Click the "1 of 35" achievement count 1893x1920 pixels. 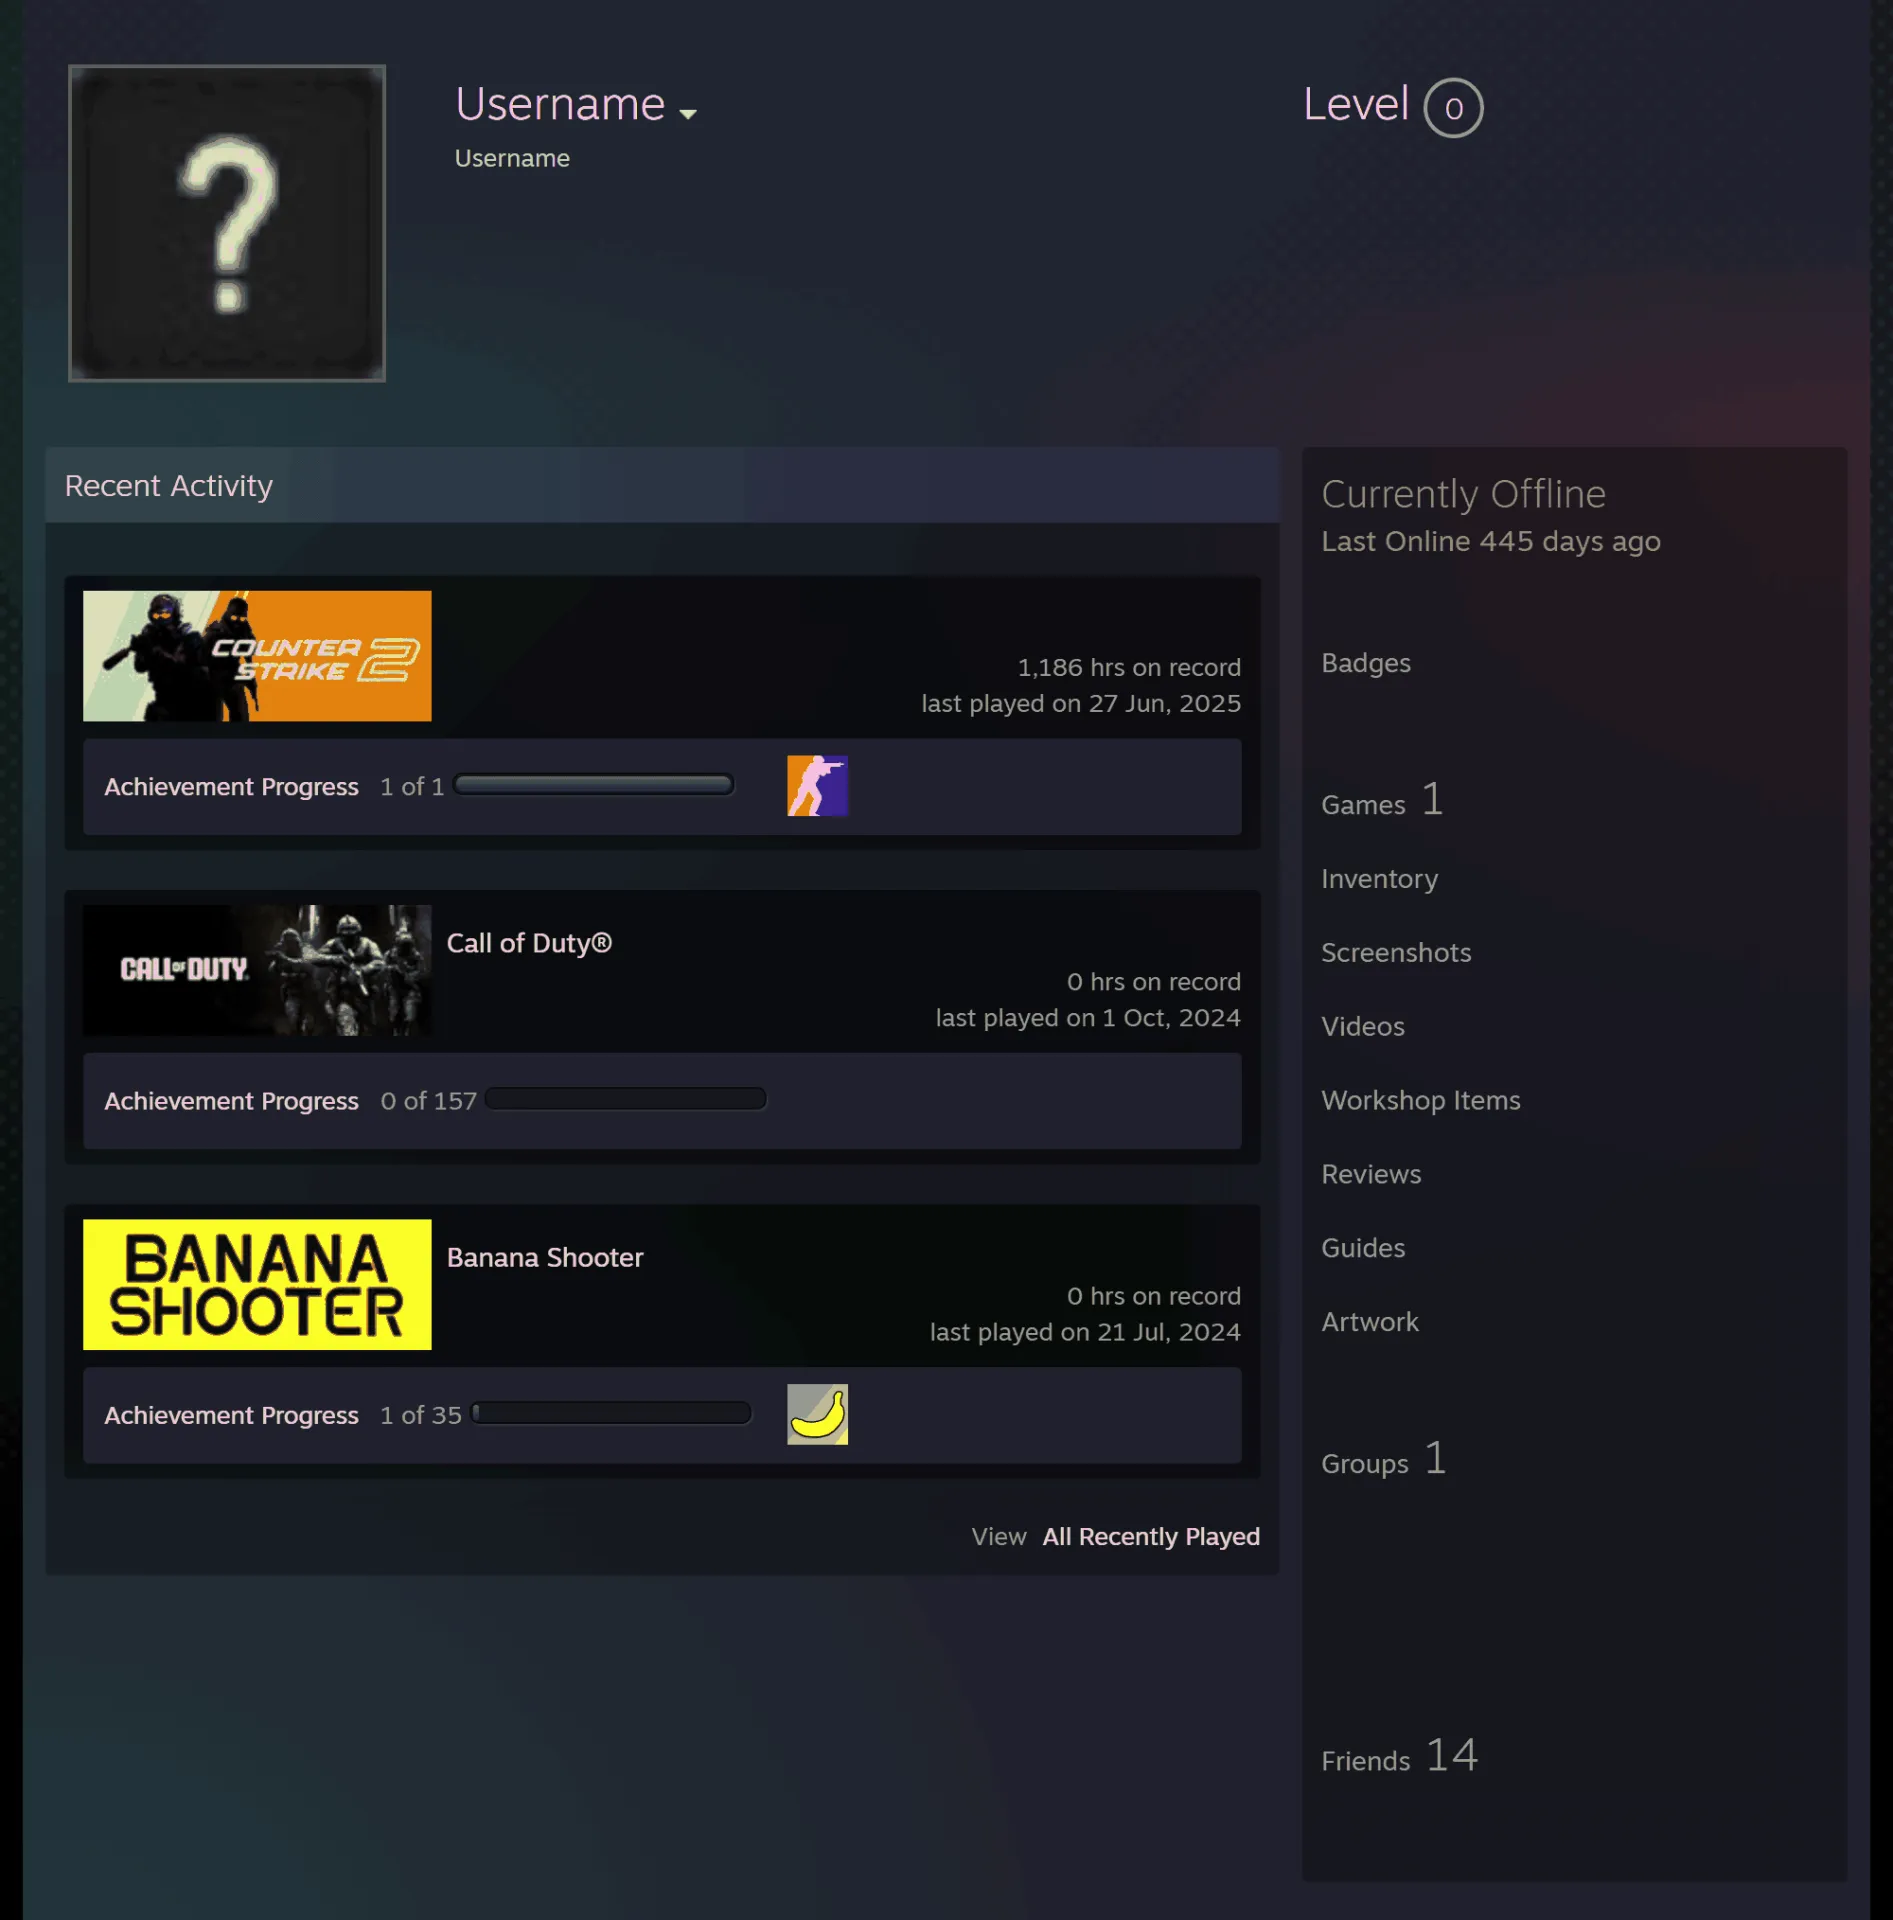coord(420,1415)
